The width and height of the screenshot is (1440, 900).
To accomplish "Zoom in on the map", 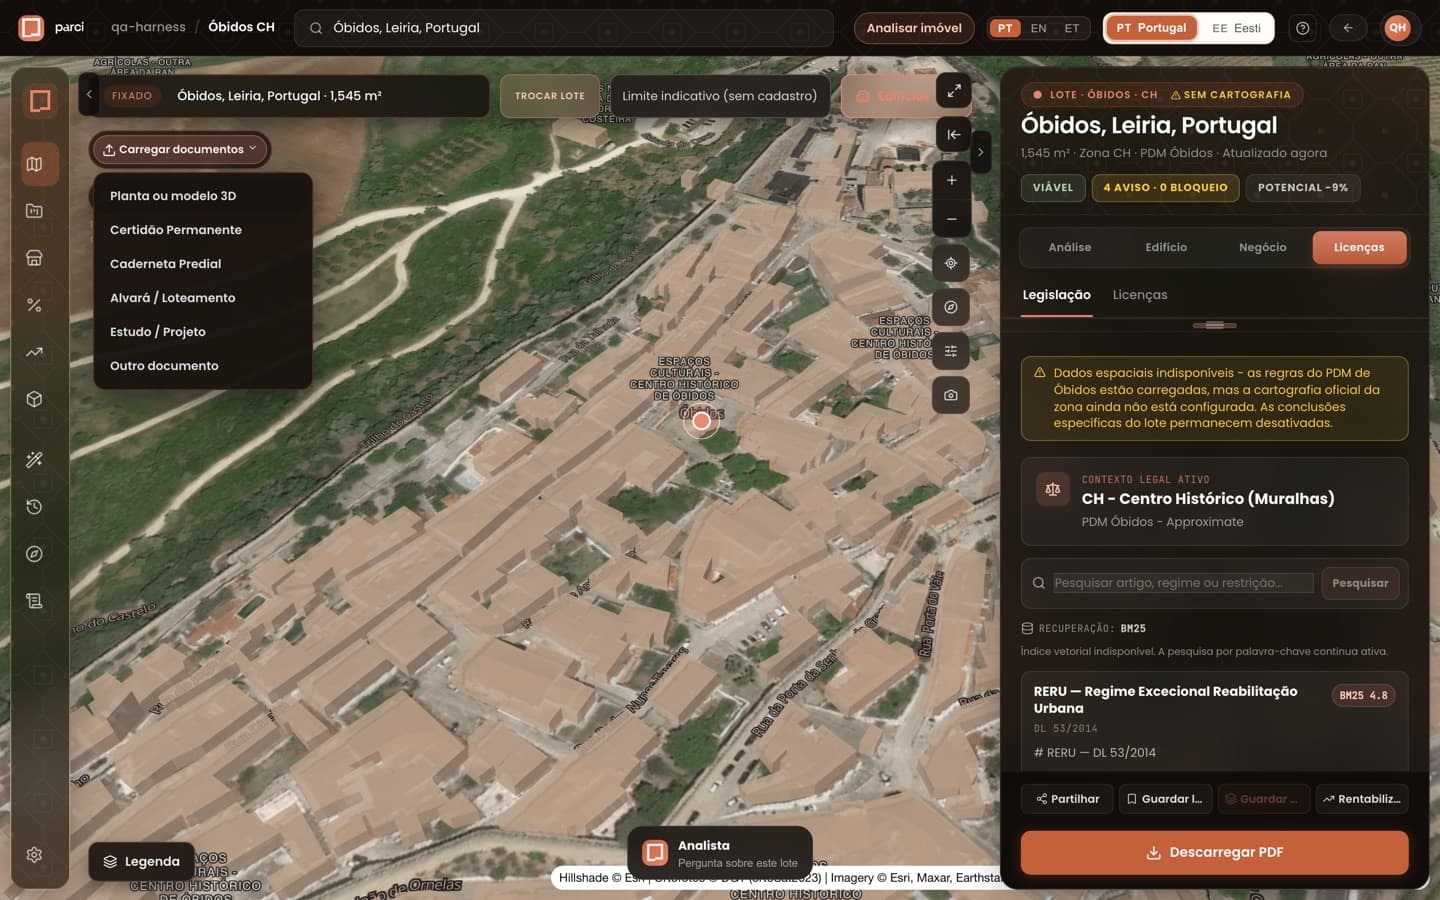I will tap(952, 180).
